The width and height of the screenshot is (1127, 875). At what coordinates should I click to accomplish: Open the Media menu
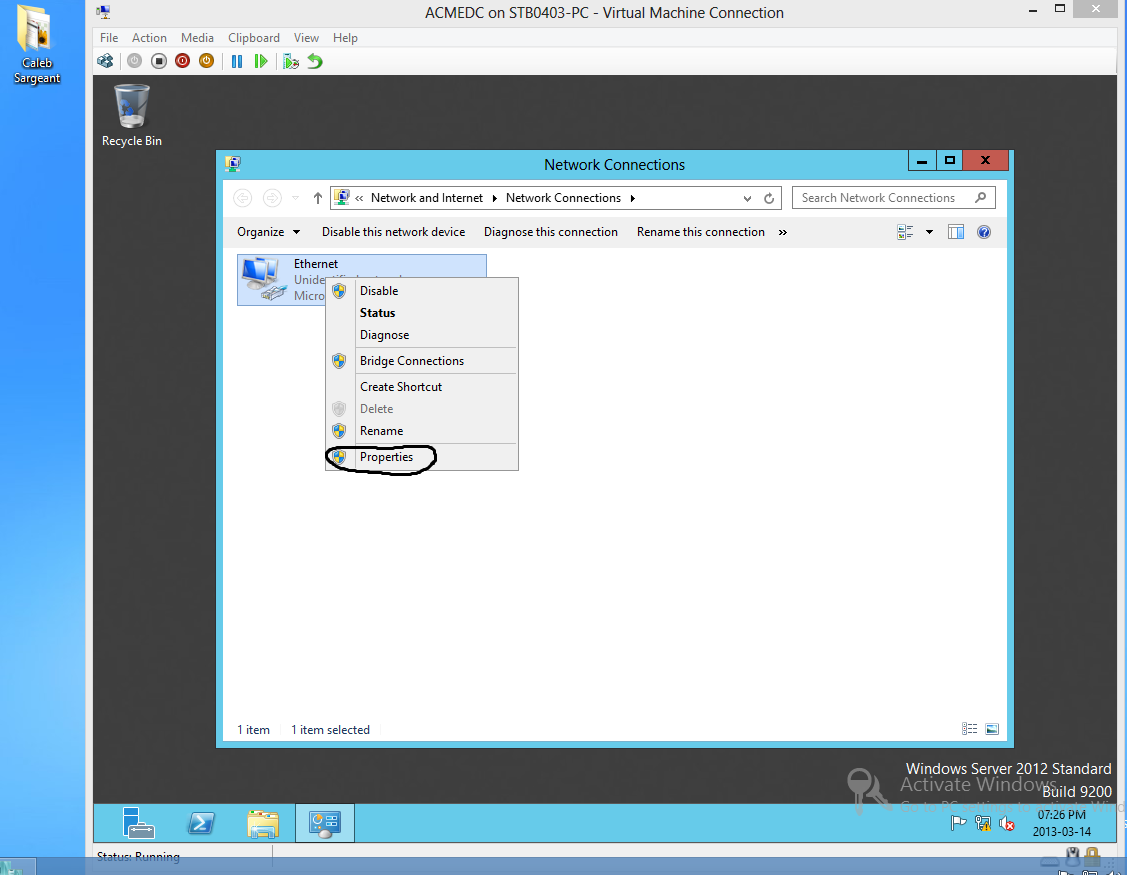point(197,37)
